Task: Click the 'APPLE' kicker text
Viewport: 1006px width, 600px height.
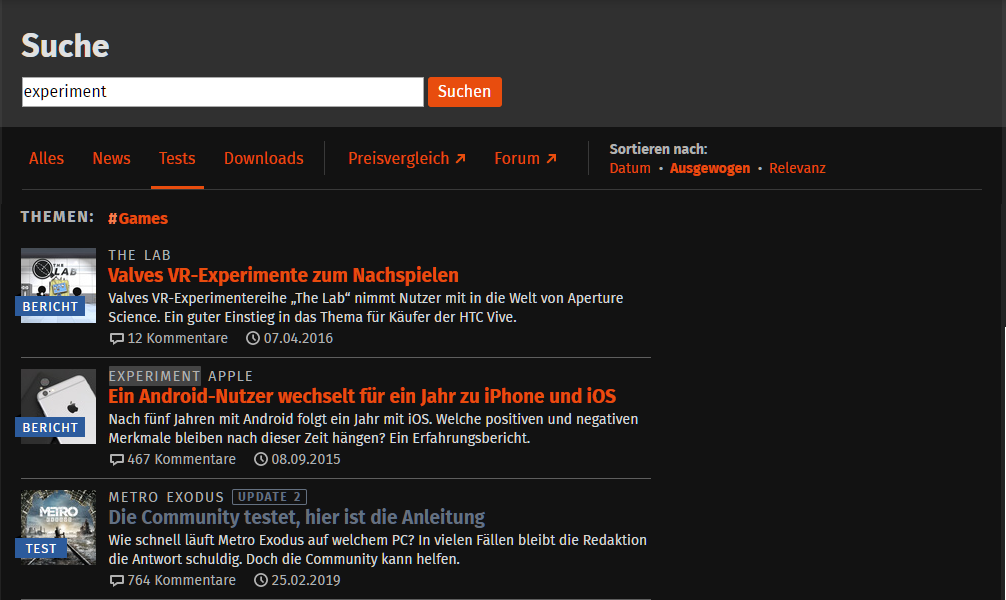Action: pos(230,376)
